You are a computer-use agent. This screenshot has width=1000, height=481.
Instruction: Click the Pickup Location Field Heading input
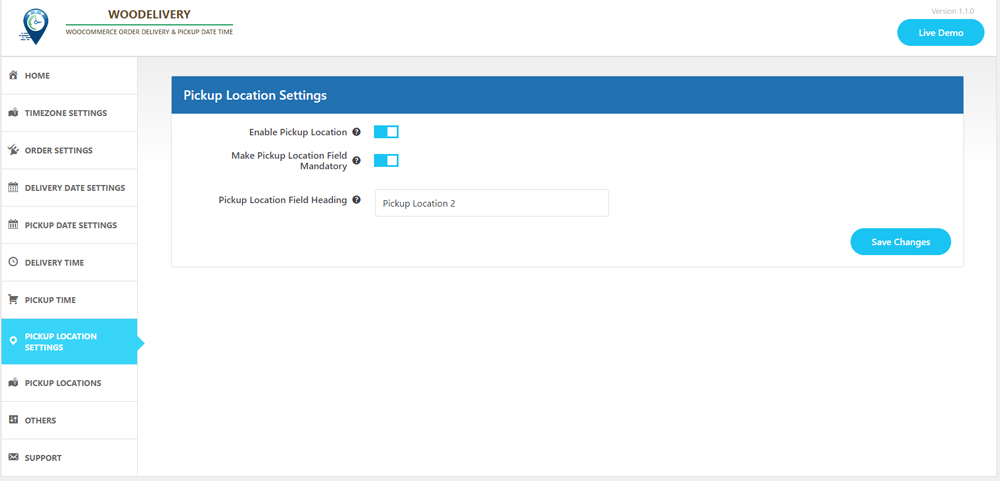click(x=491, y=204)
